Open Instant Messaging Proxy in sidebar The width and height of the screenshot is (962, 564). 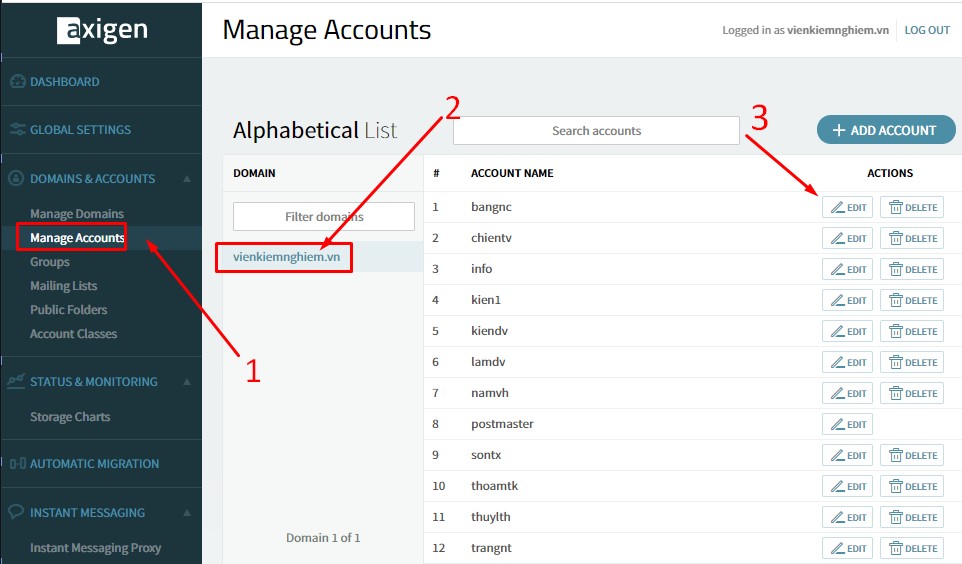pos(96,547)
